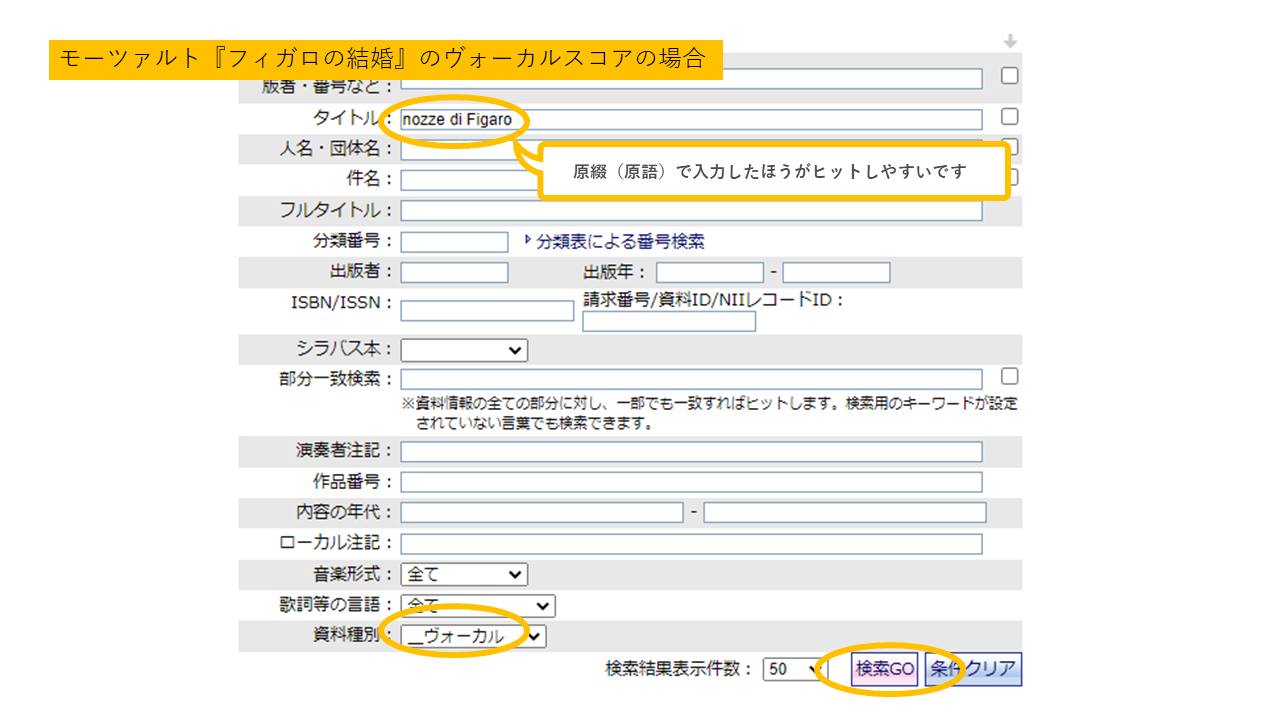Click the タイトル field containing nozze di Figaro
Image resolution: width=1280 pixels, height=720 pixels.
click(692, 120)
